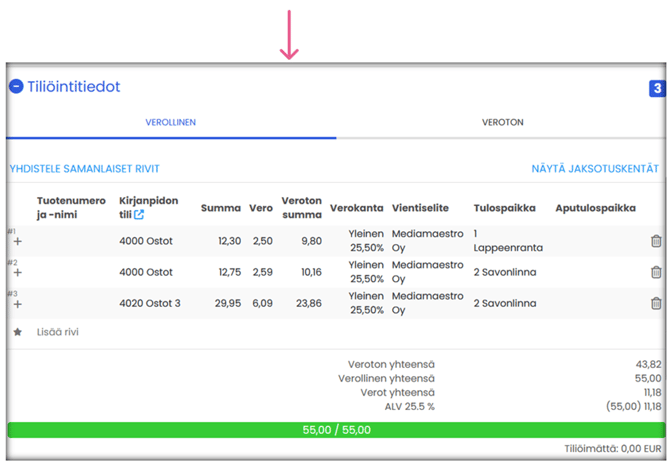The image size is (670, 462).
Task: Switch to the Veroton tab
Action: 502,122
